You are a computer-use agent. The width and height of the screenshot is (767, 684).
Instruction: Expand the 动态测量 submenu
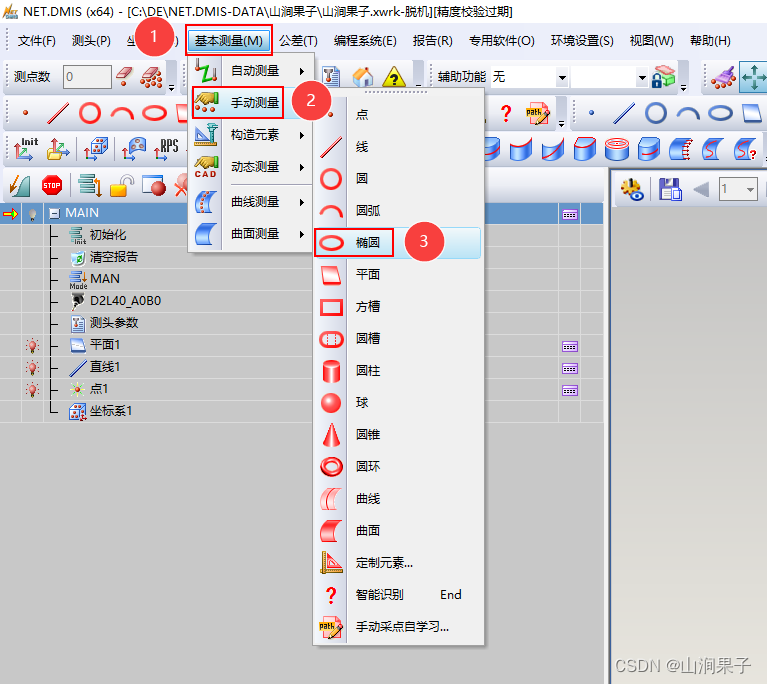pyautogui.click(x=254, y=167)
